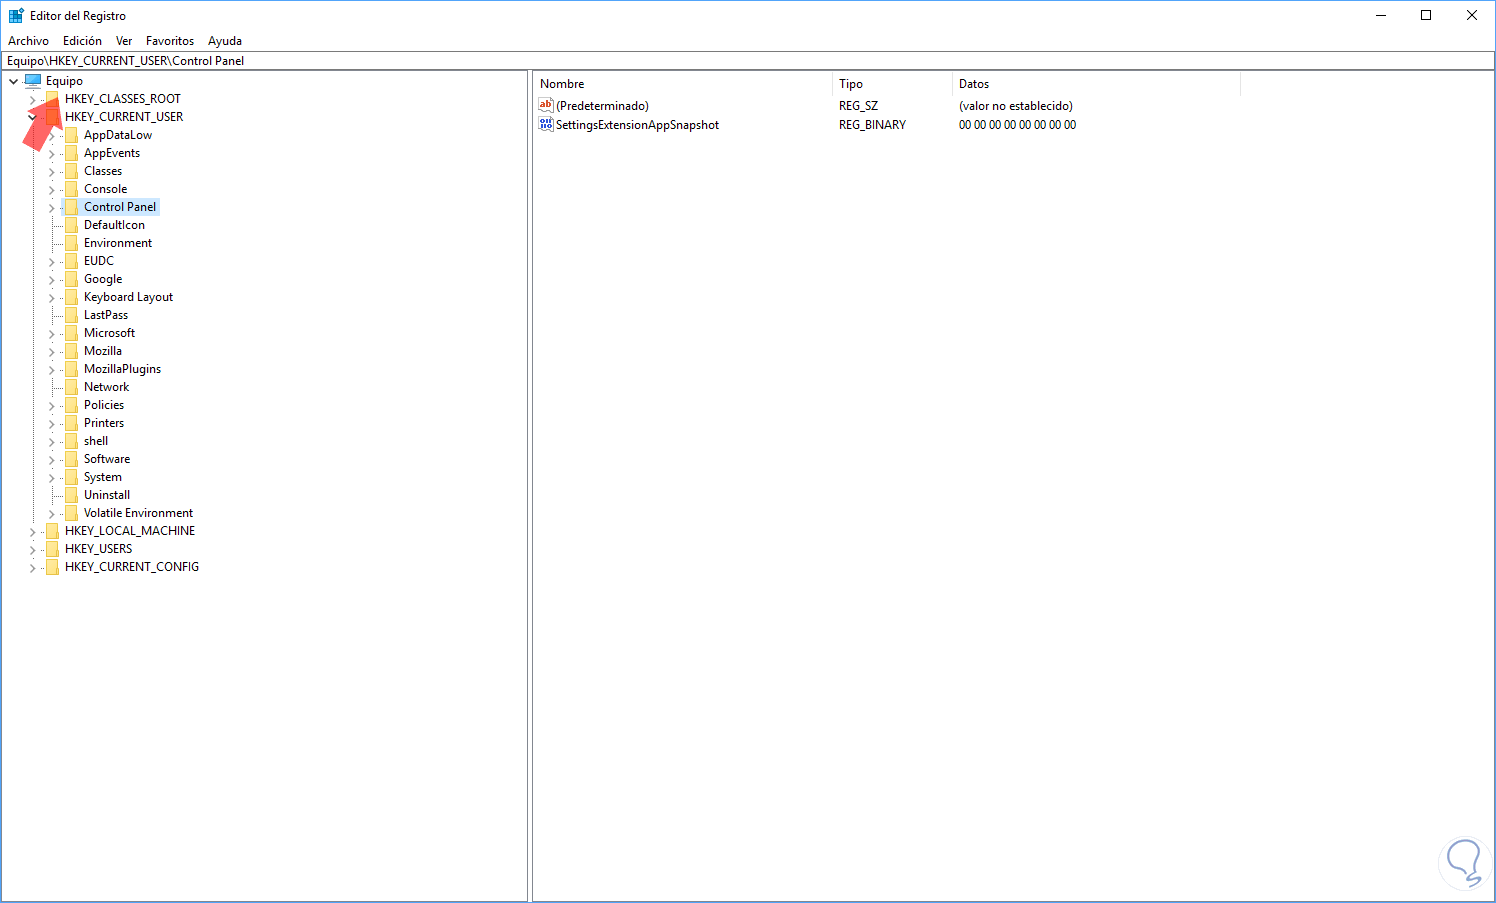
Task: Click the REG_SZ type cell
Action: pos(858,106)
